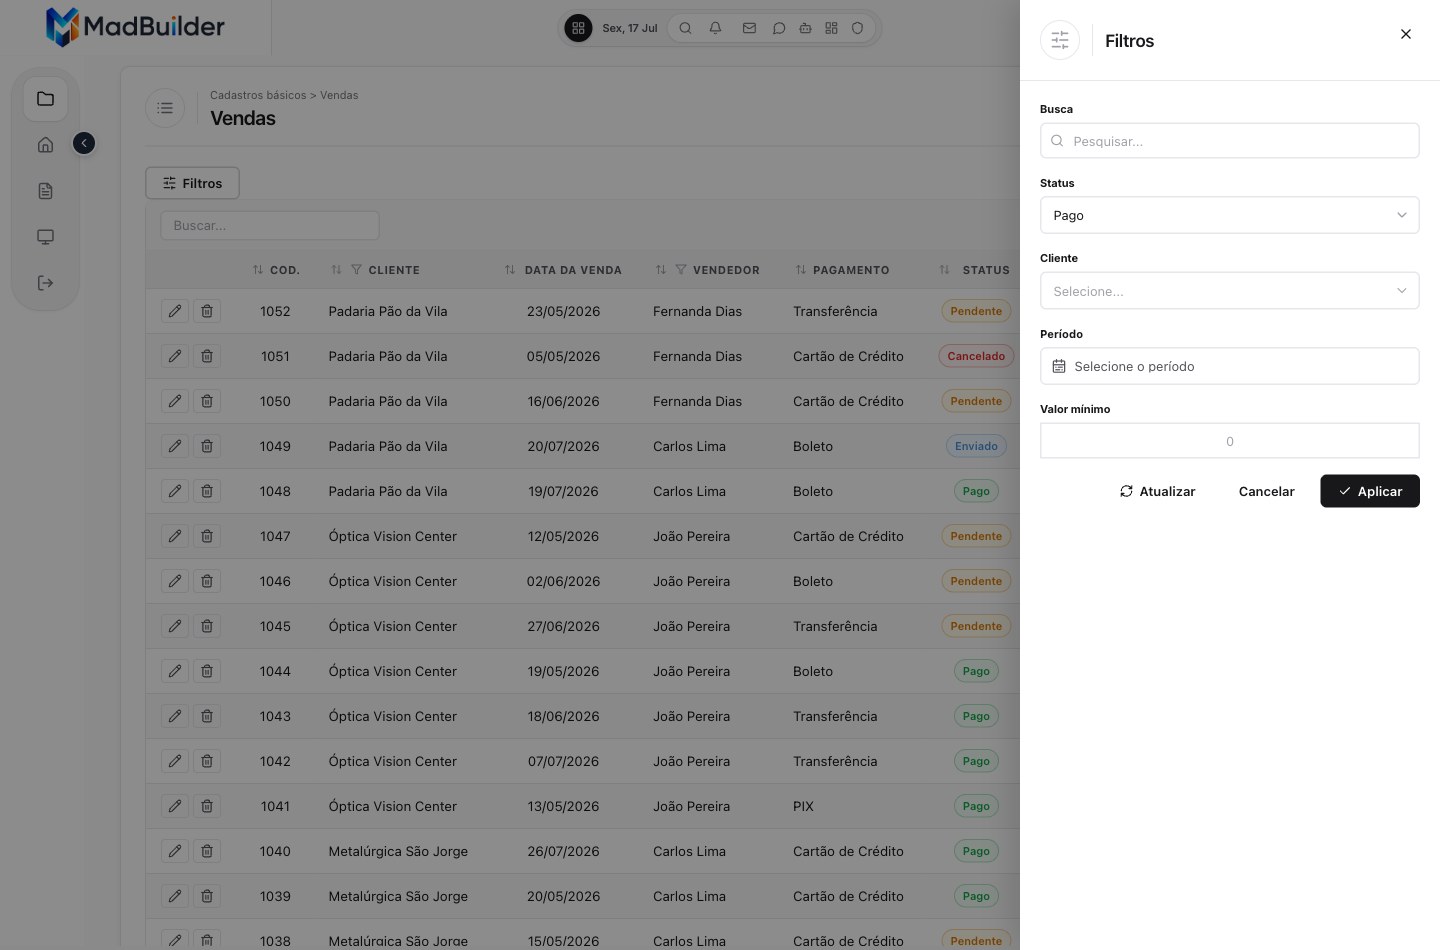Click the monitor icon in left sidebar
The image size is (1440, 950).
pyautogui.click(x=45, y=237)
